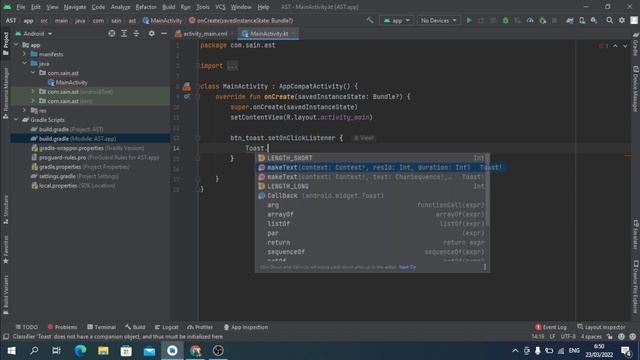The width and height of the screenshot is (640, 360).
Task: Open the TODO tool window
Action: point(27,327)
